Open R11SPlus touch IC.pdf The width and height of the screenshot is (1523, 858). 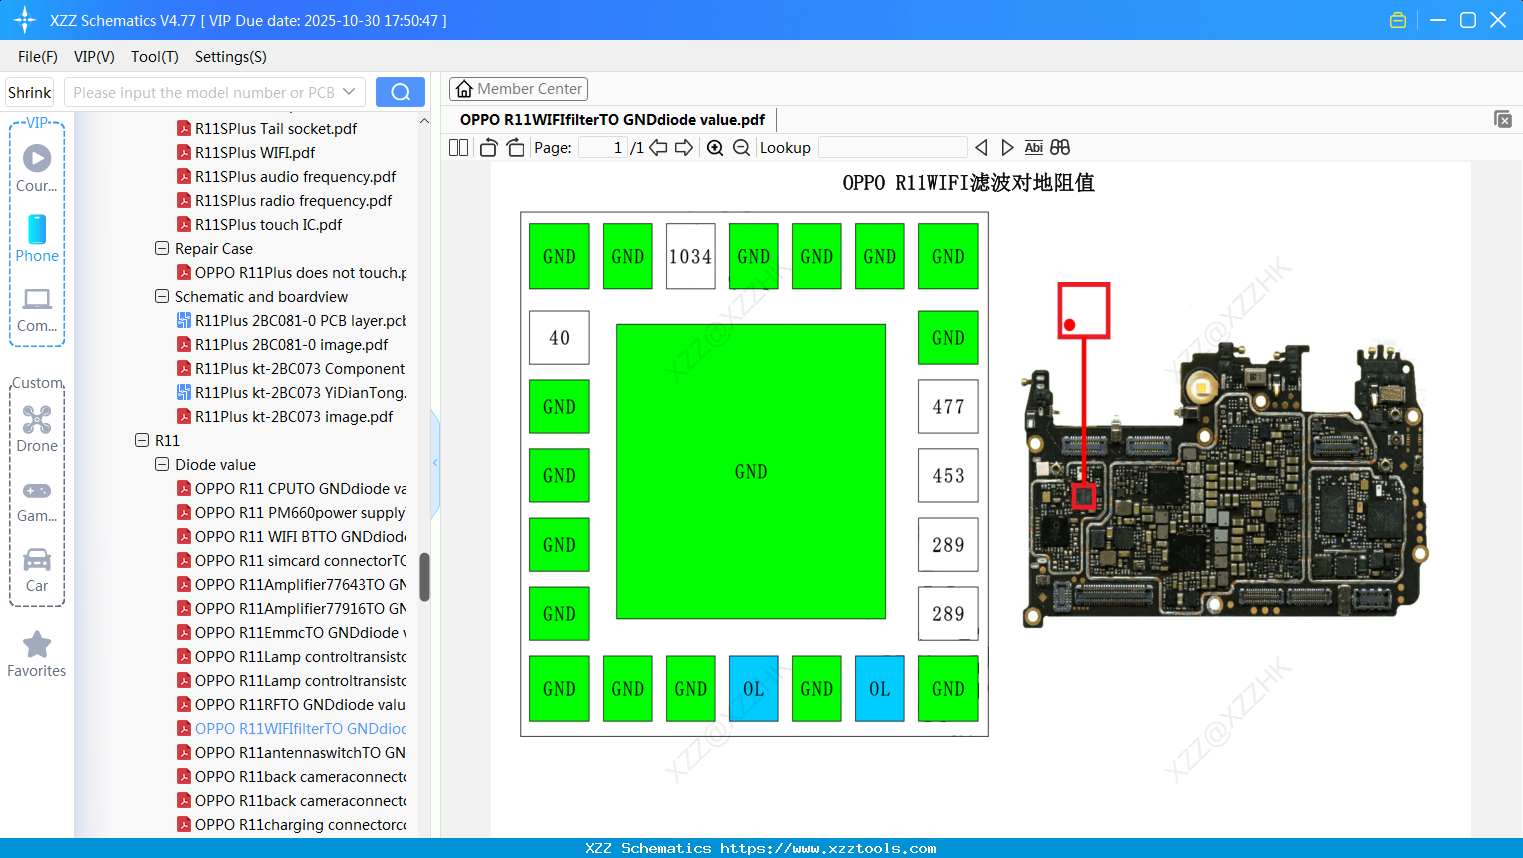click(x=268, y=224)
